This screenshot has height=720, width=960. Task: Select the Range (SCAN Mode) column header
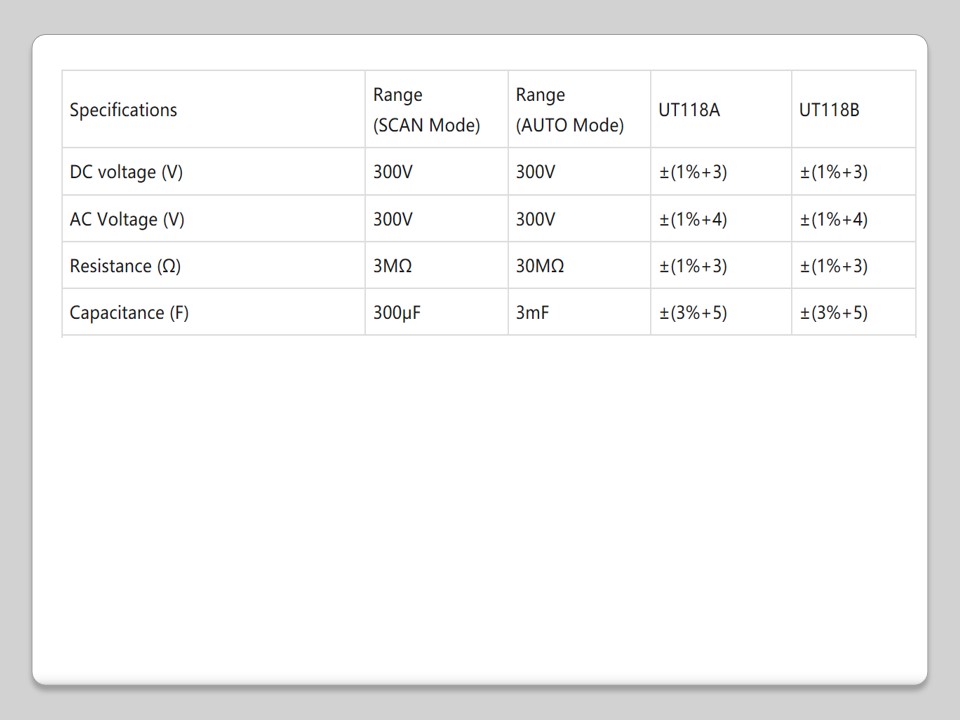pos(426,110)
